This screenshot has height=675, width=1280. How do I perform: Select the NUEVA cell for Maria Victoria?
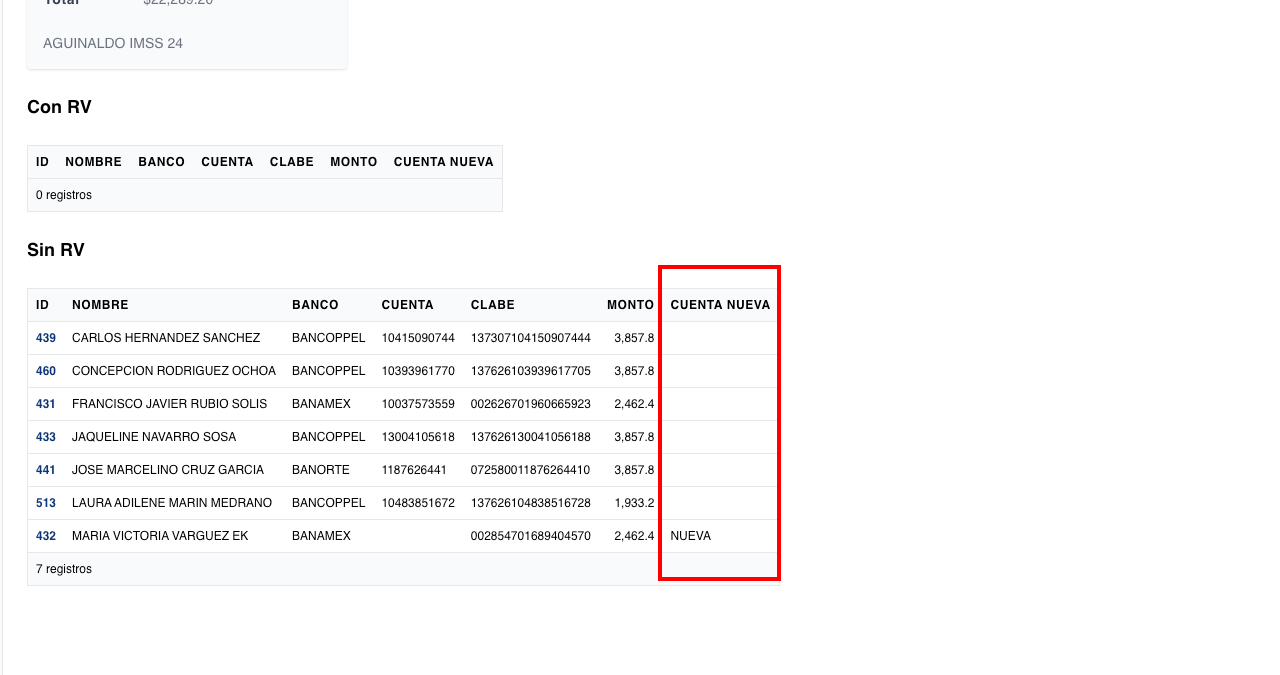pyautogui.click(x=691, y=536)
